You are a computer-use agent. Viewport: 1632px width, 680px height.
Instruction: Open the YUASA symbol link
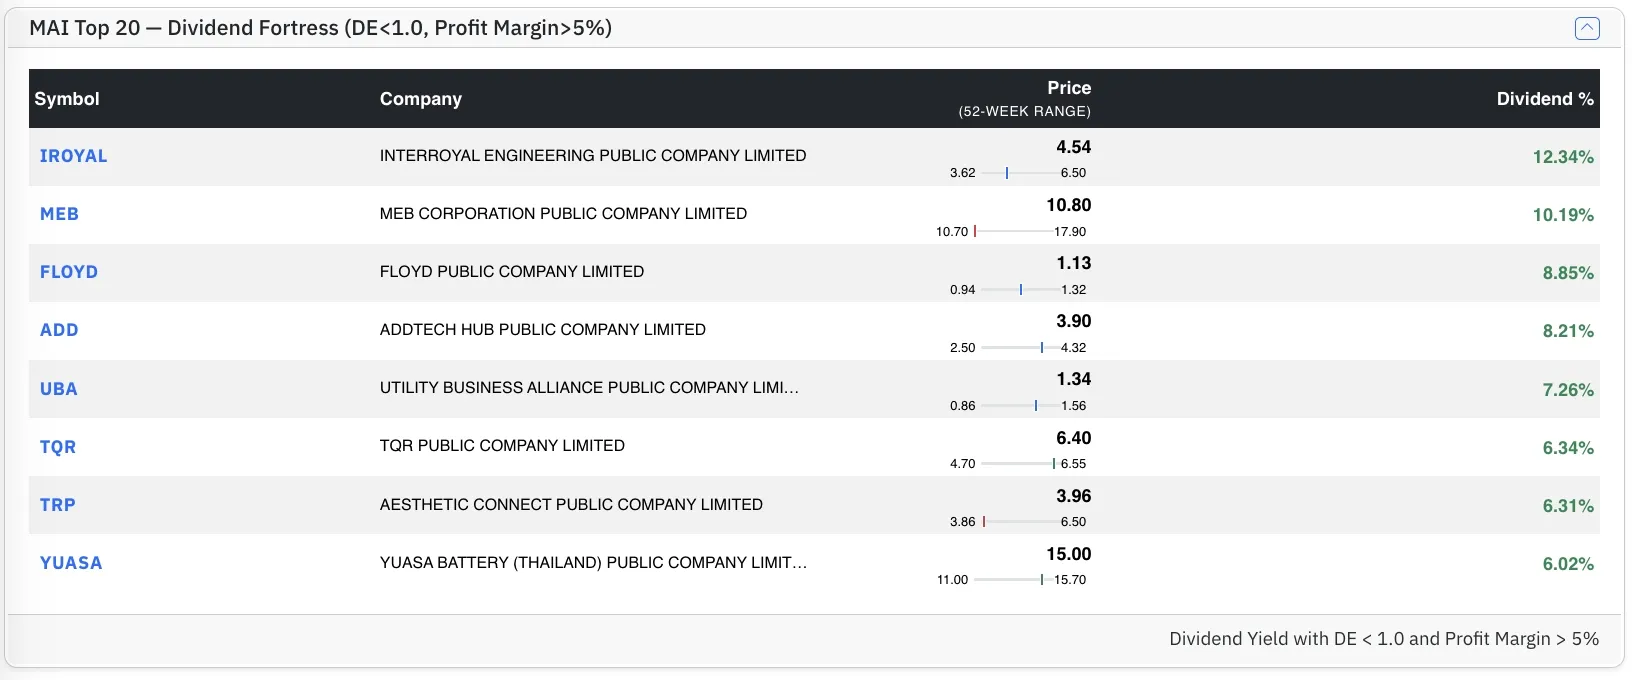(x=71, y=563)
